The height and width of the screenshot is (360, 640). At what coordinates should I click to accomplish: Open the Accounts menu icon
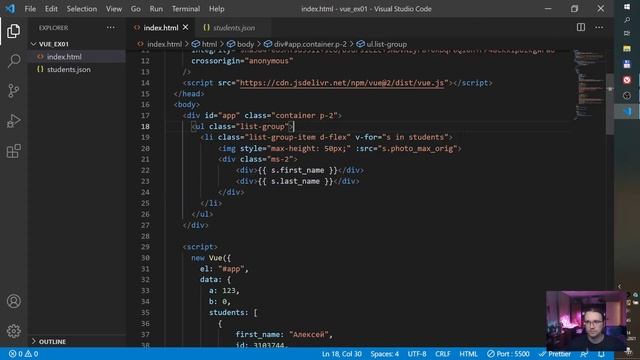13,301
